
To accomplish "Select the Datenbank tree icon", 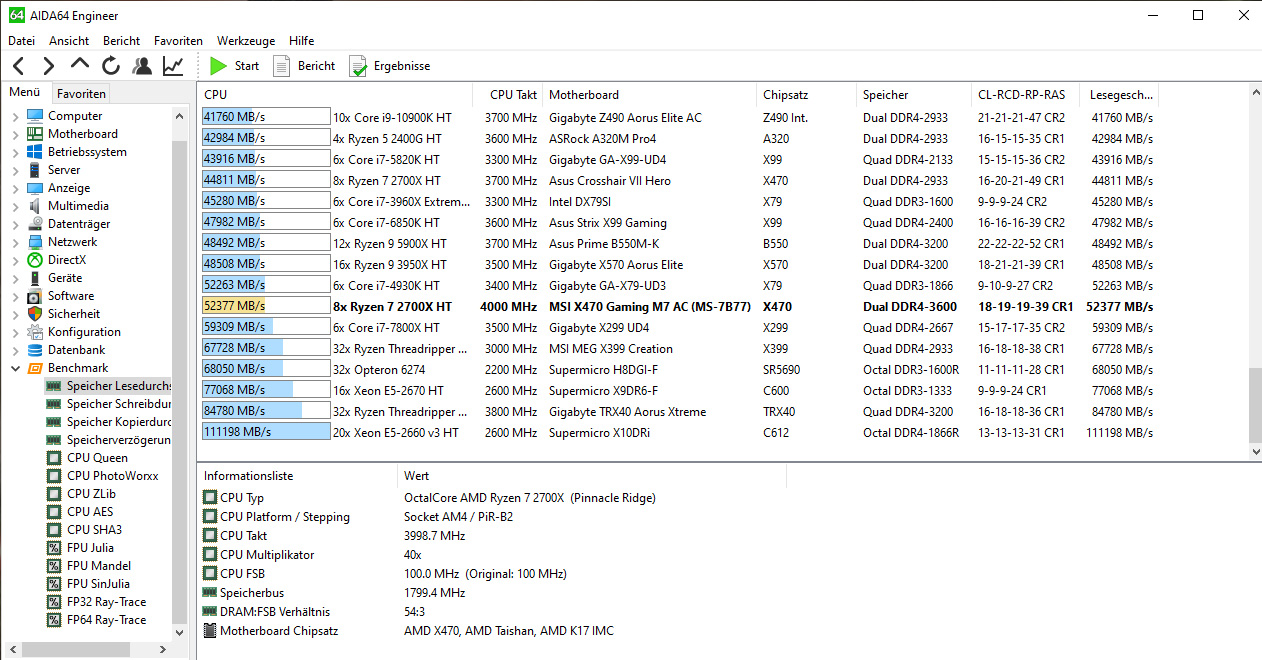I will pos(35,350).
